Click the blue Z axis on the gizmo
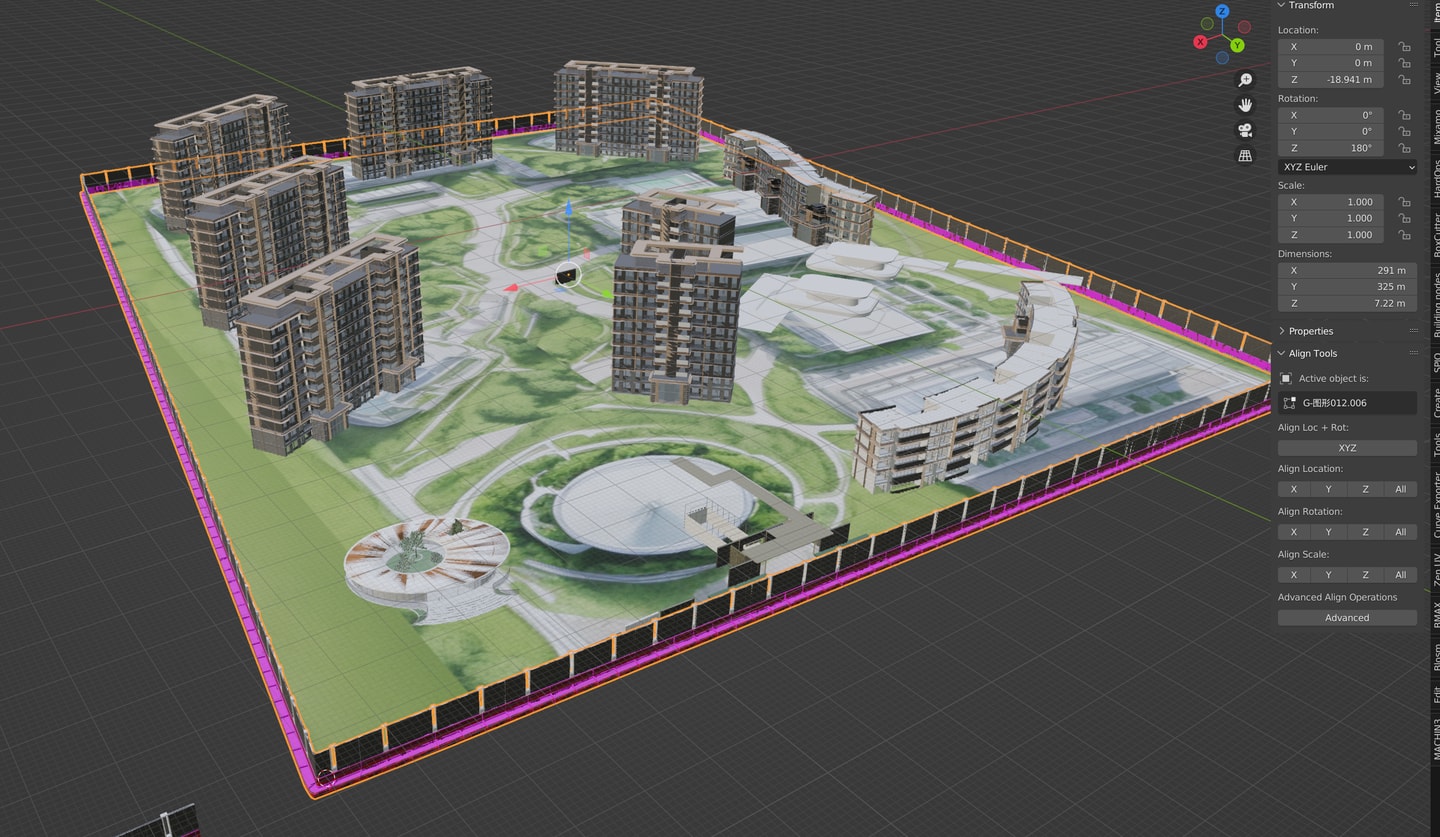The image size is (1440, 837). tap(1222, 11)
